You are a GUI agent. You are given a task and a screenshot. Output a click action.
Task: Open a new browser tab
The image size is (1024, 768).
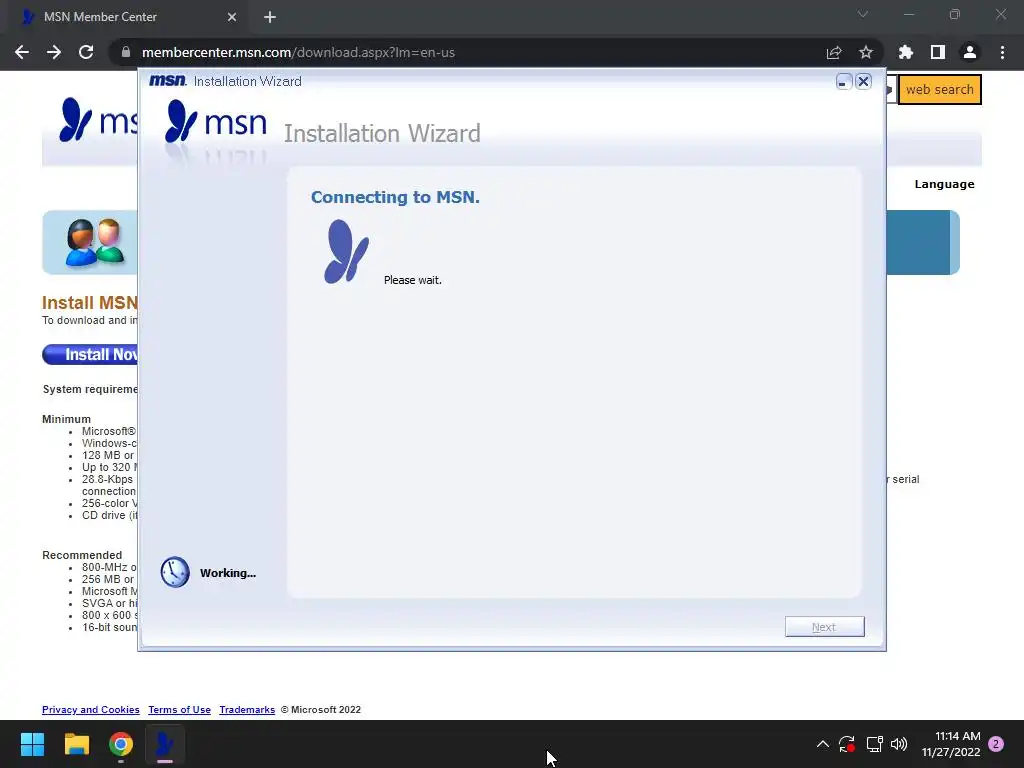click(x=270, y=17)
